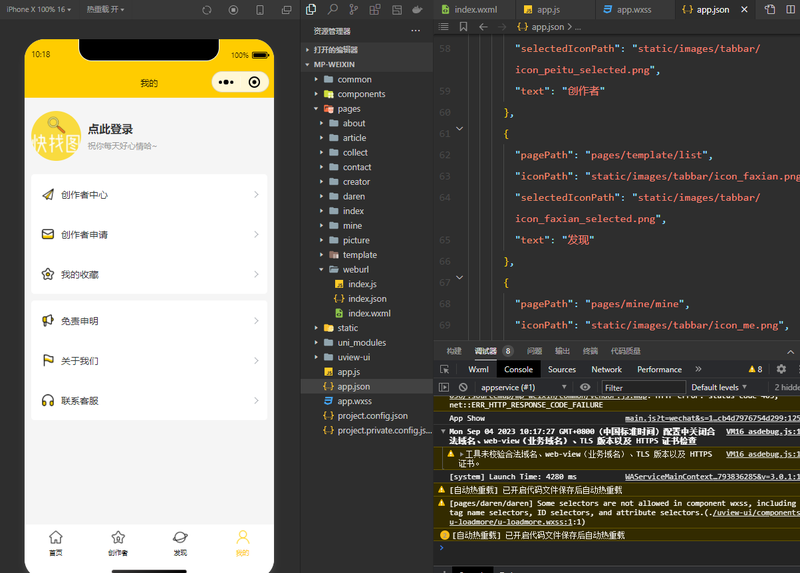Open the Performance devtools tab
Screen dimensions: 800x573
(x=659, y=369)
